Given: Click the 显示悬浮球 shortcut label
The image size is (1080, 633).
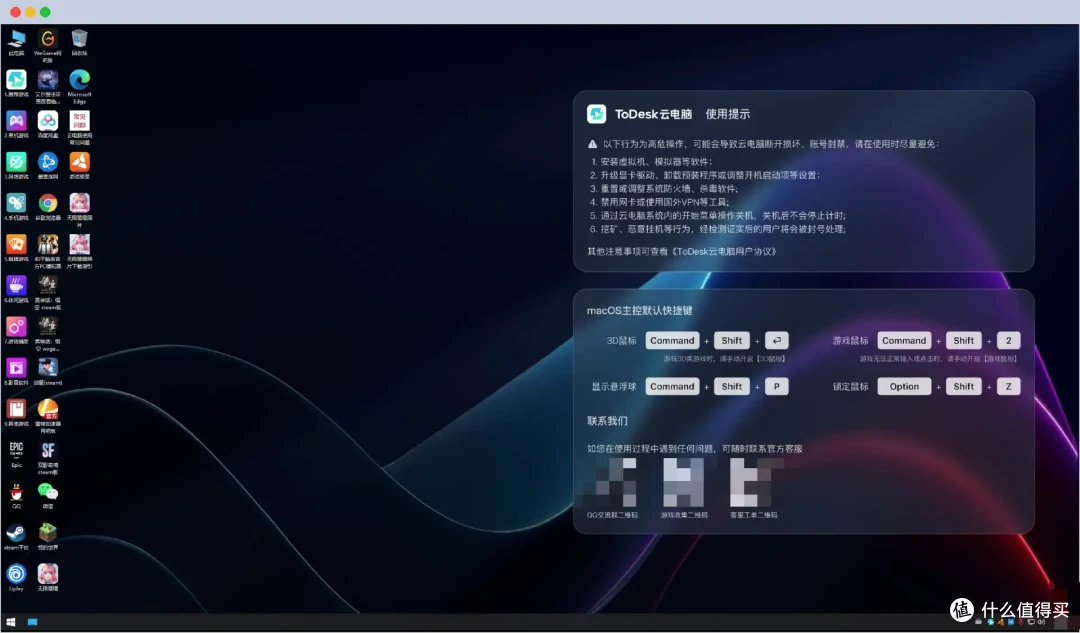Looking at the screenshot, I should click(614, 386).
